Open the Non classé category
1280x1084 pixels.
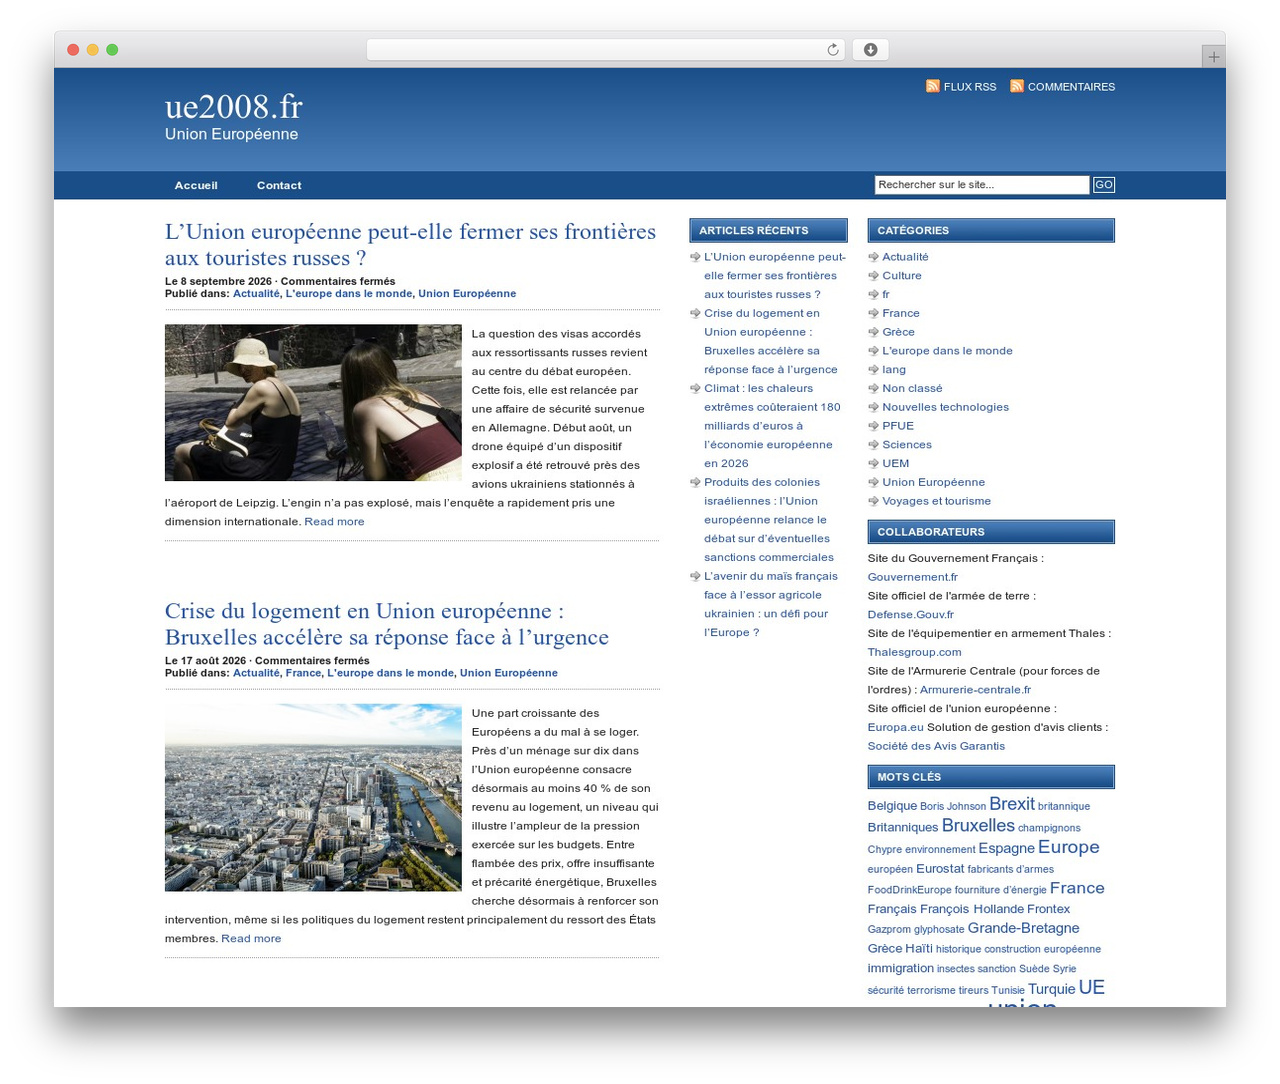[912, 388]
